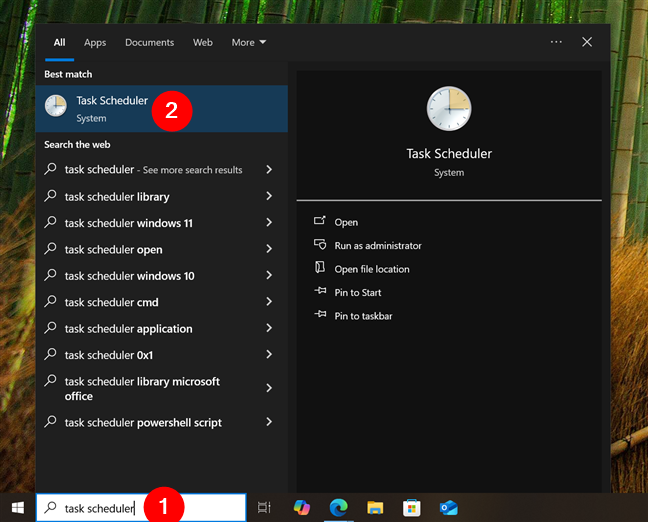Expand arrow for 'task scheduler library'
Screen dimensions: 648x522
(x=269, y=196)
